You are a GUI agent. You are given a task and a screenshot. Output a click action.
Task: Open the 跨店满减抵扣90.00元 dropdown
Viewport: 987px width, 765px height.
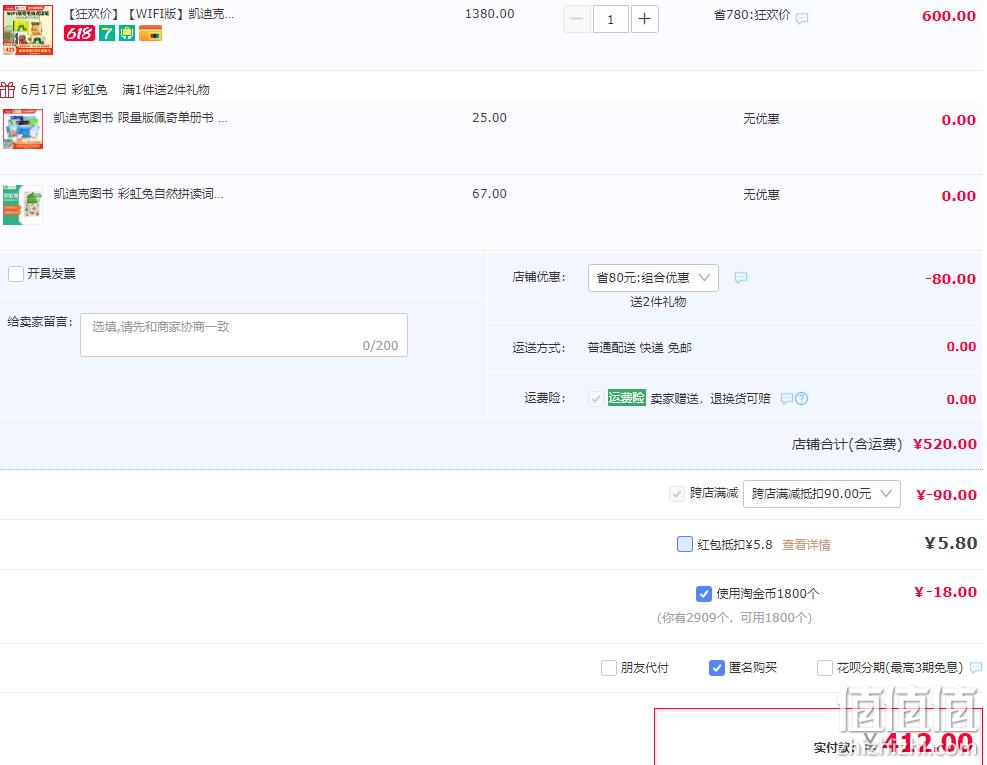821,494
